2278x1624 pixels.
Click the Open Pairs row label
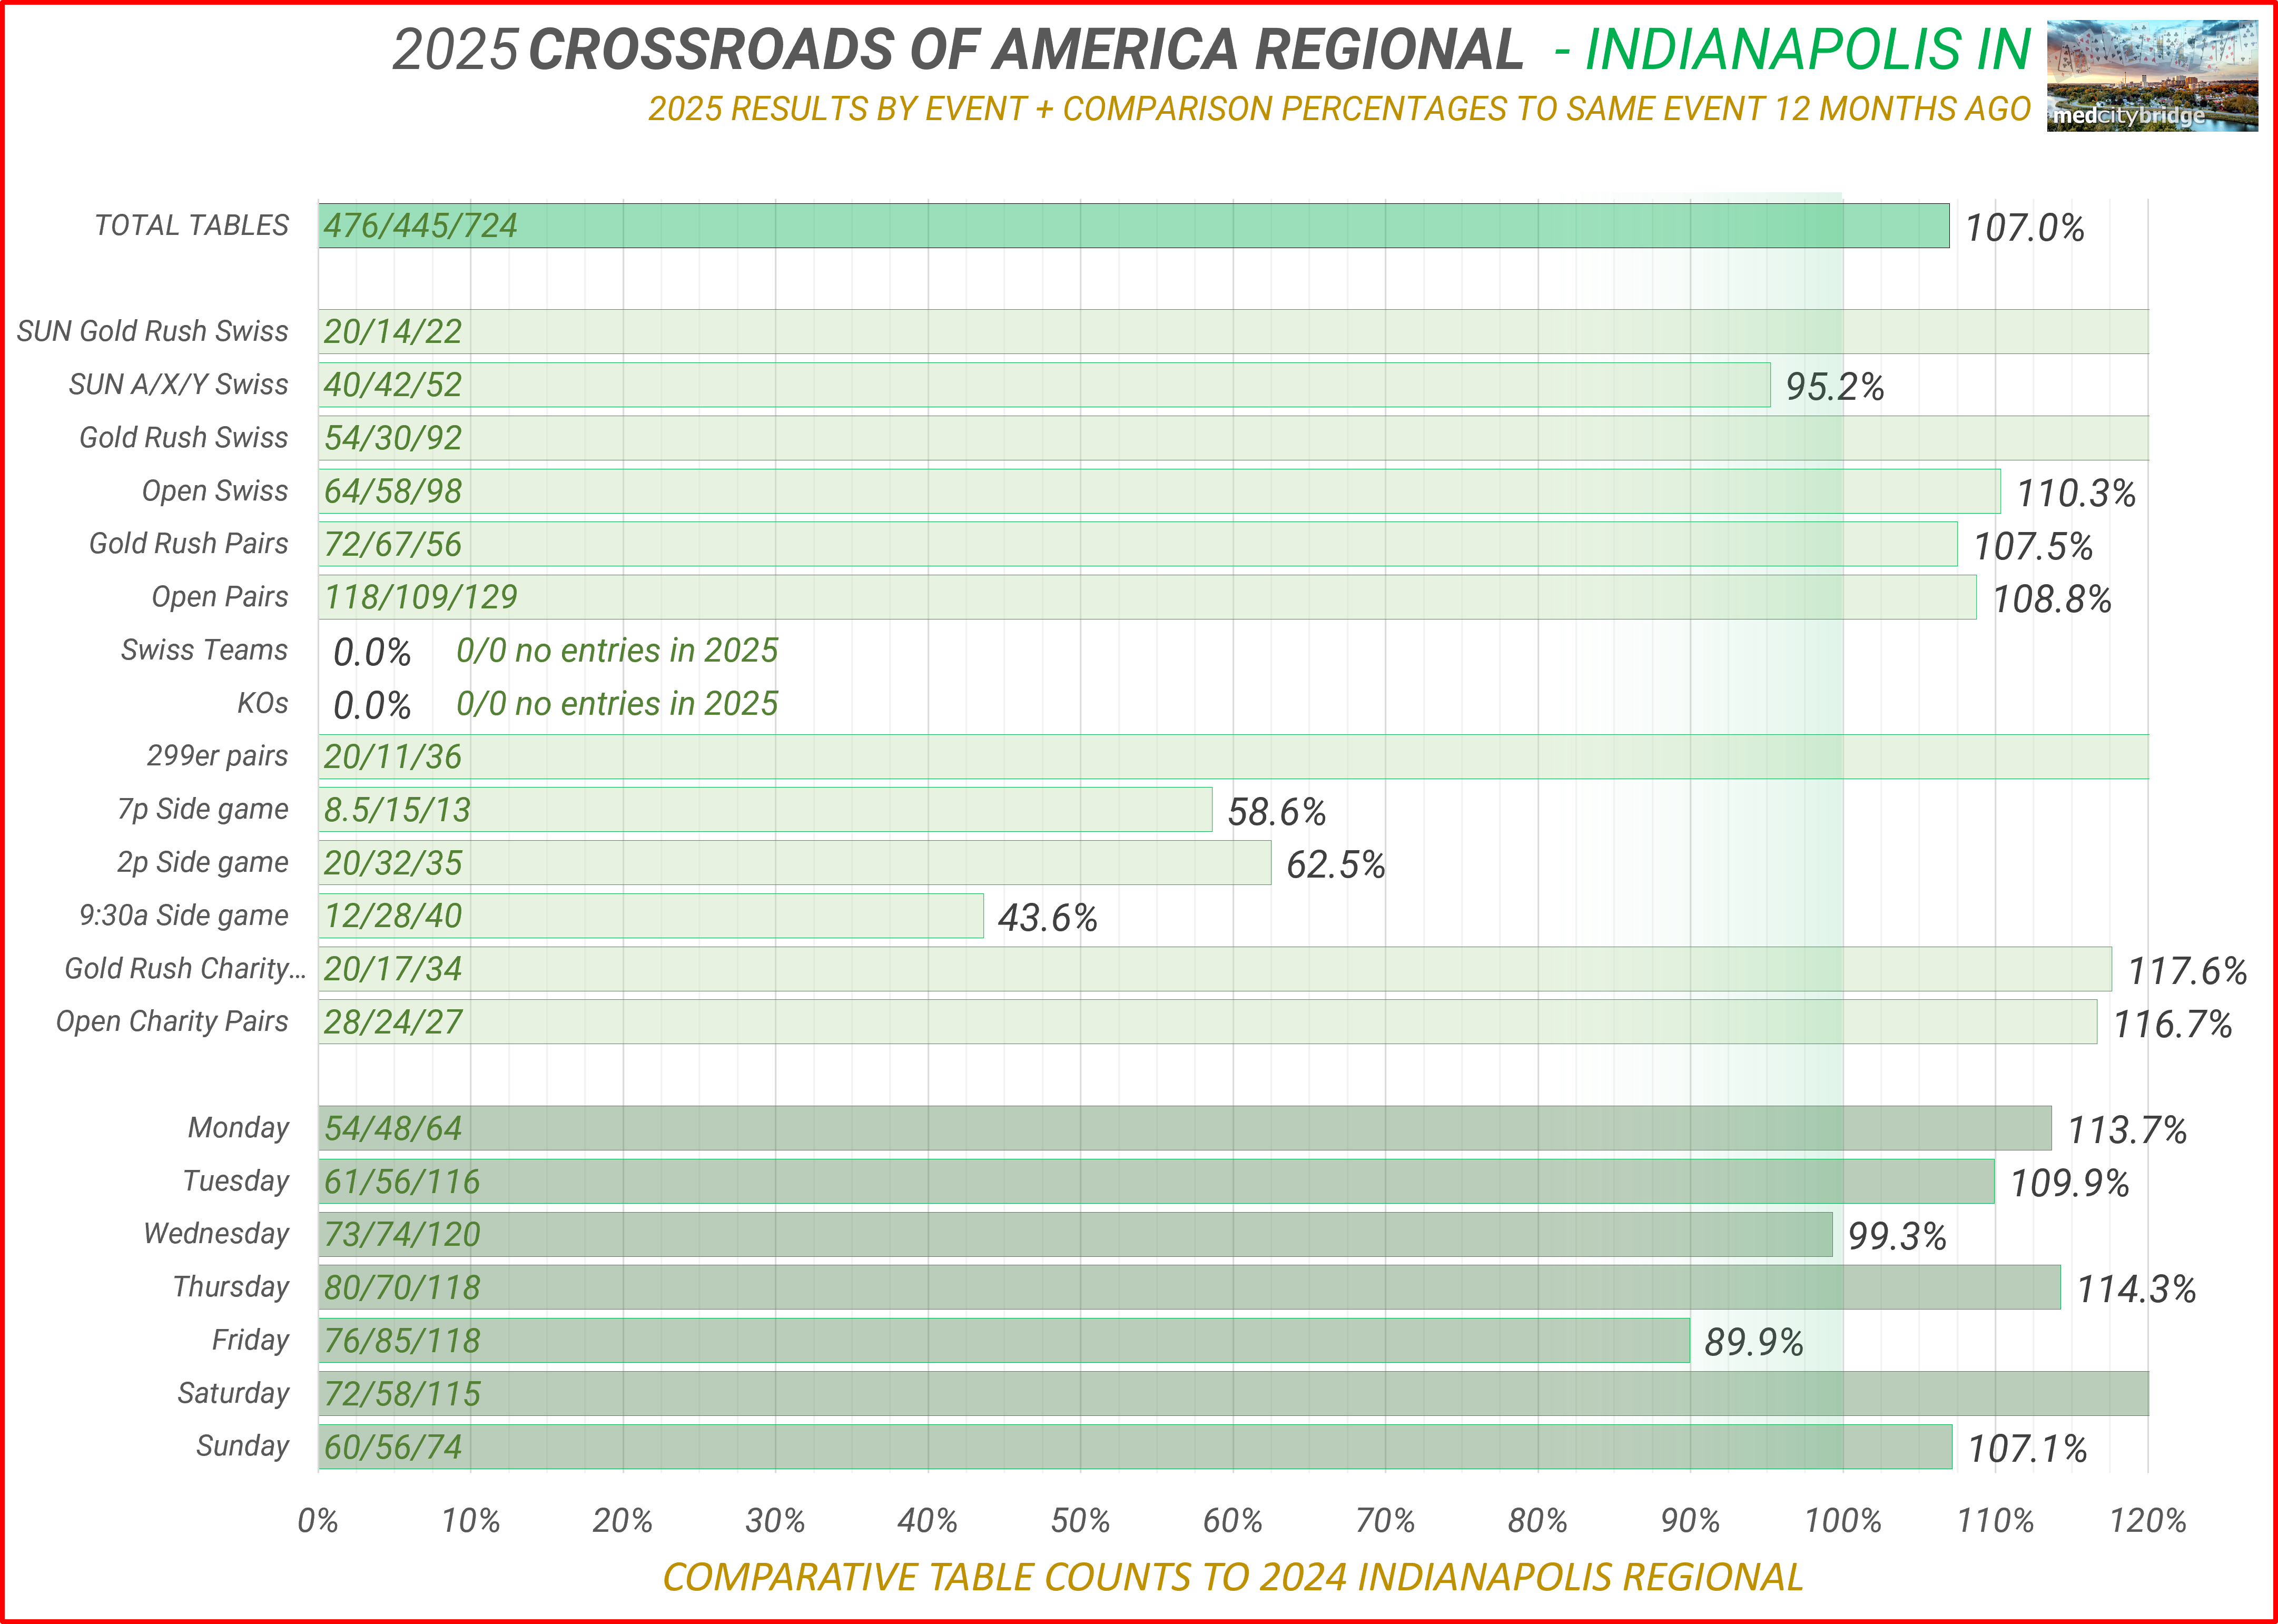220,597
